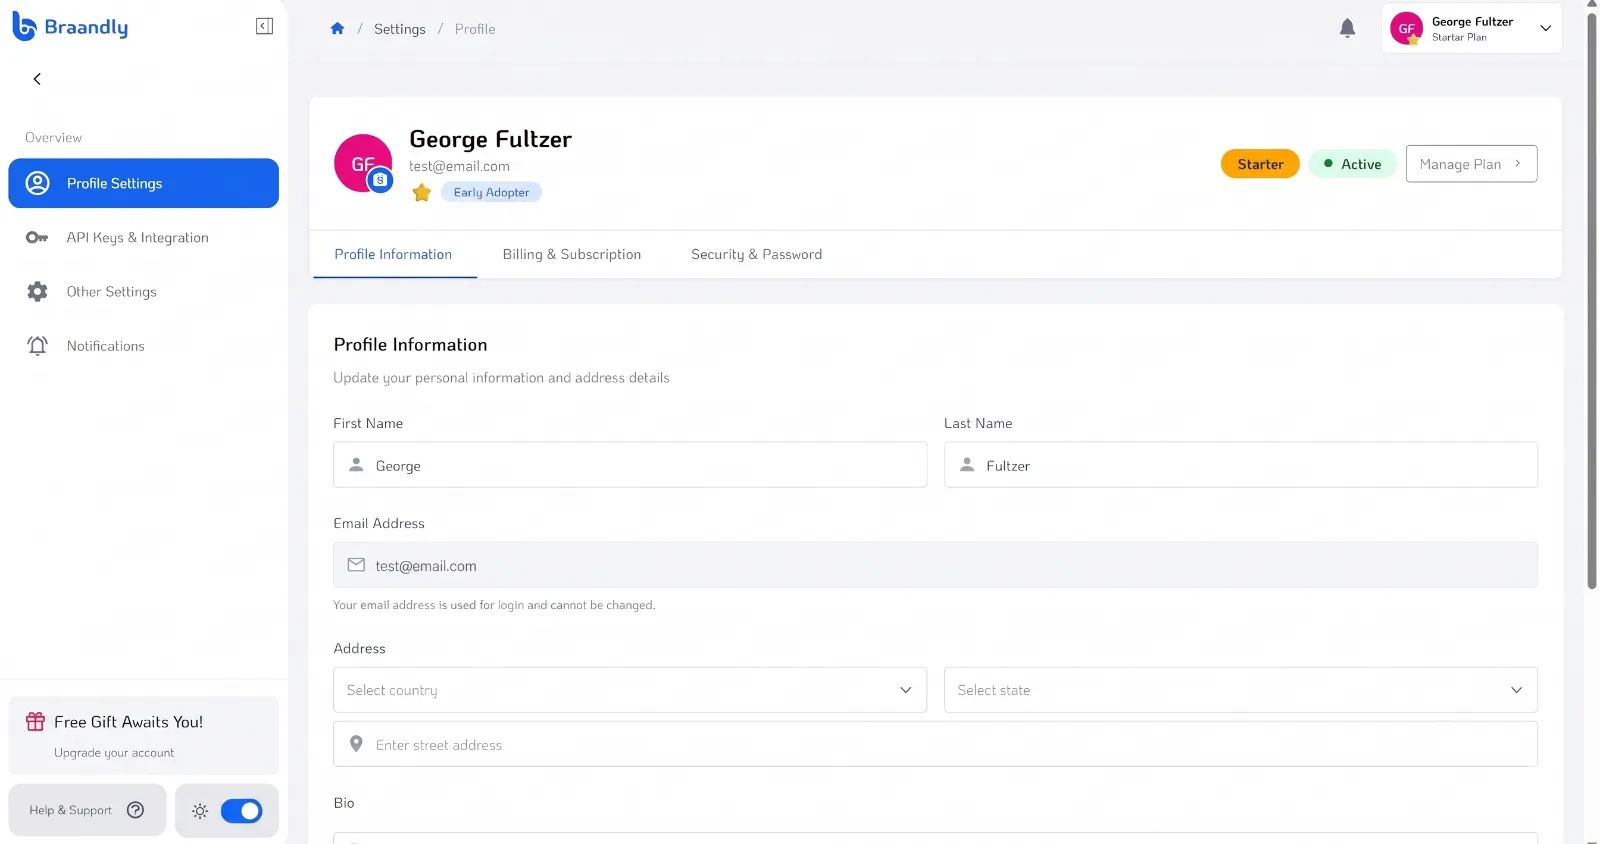This screenshot has height=844, width=1600.
Task: Click the page vertical scrollbar
Action: click(x=1592, y=300)
